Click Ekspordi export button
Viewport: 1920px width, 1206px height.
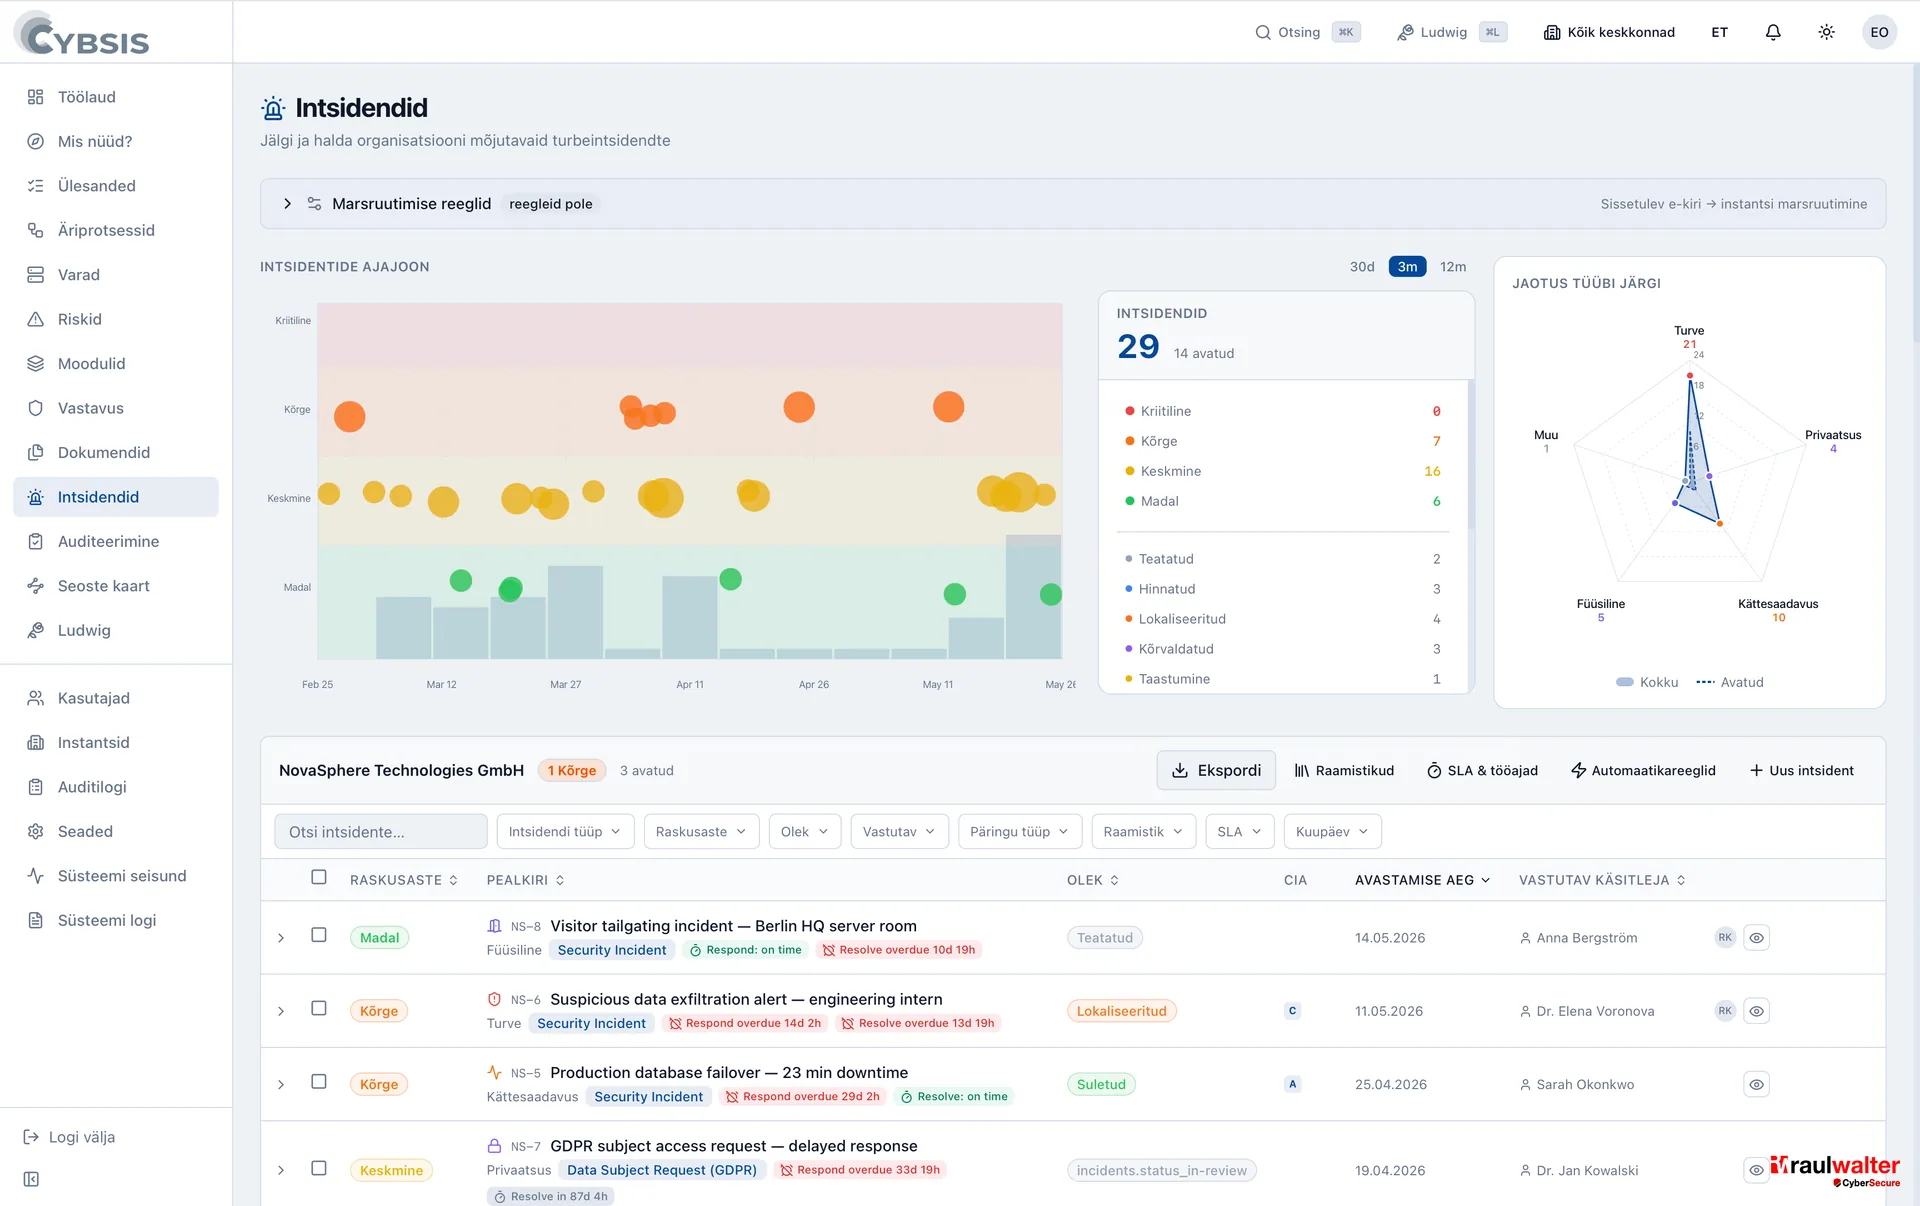pos(1216,770)
